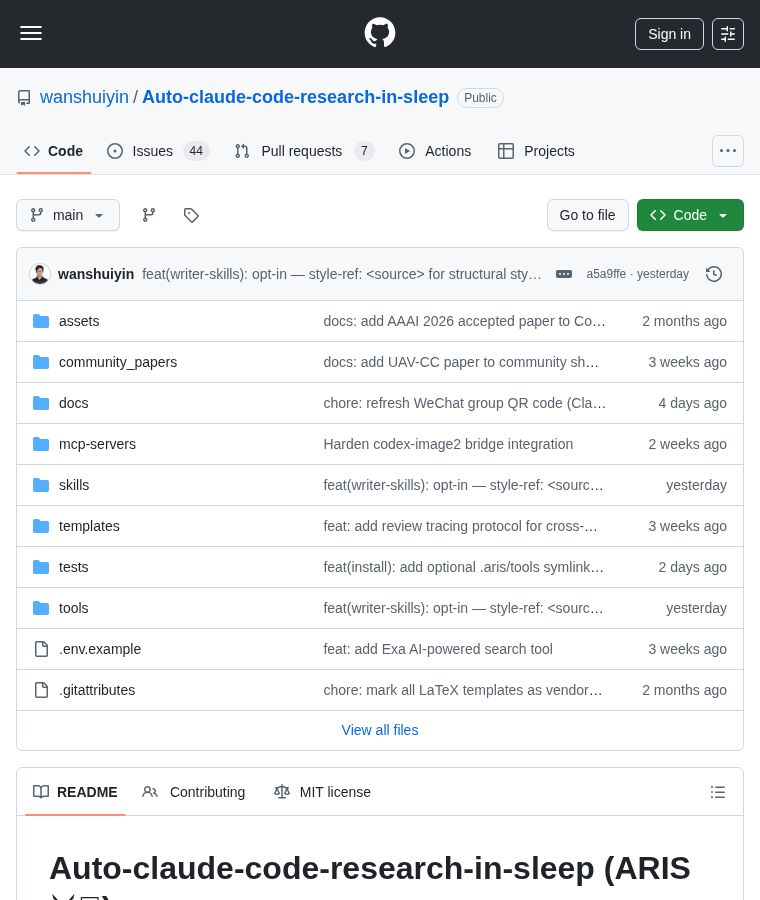The width and height of the screenshot is (760, 900).
Task: Click the Public visibility label
Action: (x=480, y=98)
